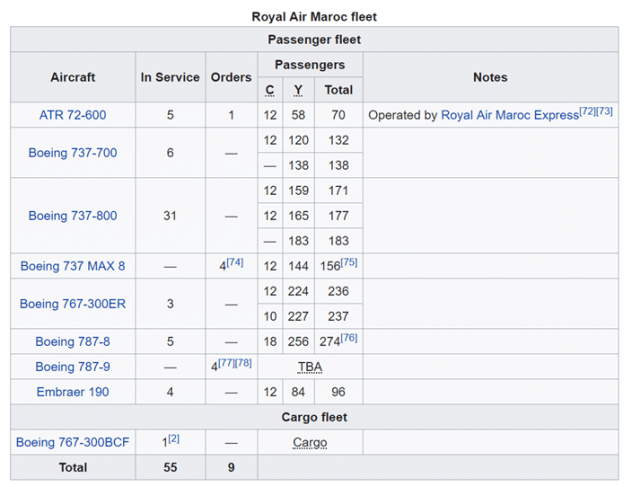Screen dimensions: 632x487
Task: Open the Embraer 190 link
Action: pyautogui.click(x=73, y=392)
